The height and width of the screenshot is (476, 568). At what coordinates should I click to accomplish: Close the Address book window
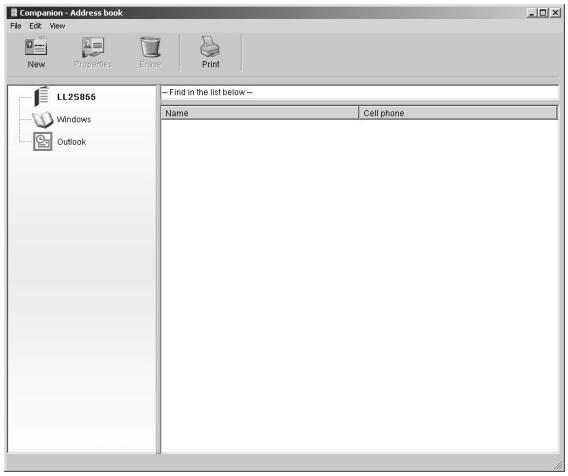pyautogui.click(x=555, y=13)
